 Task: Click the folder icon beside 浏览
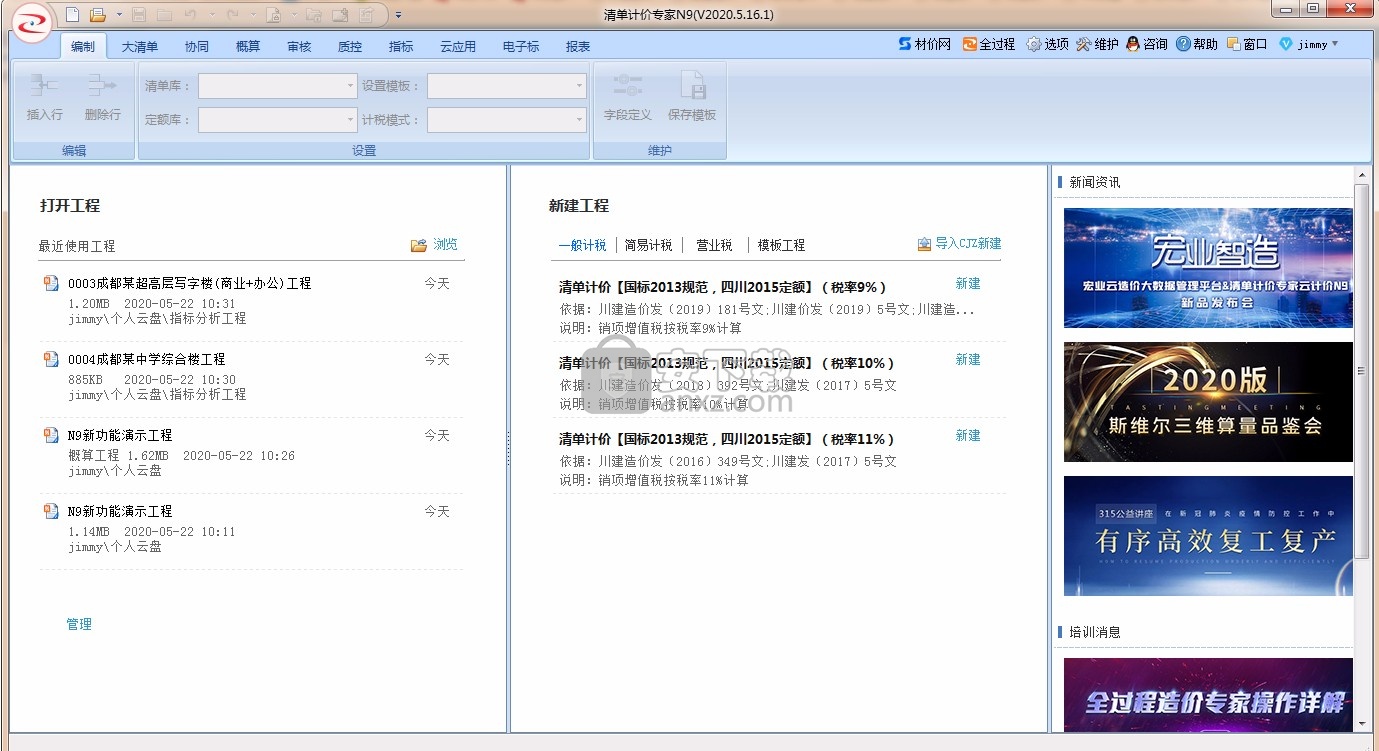(419, 245)
